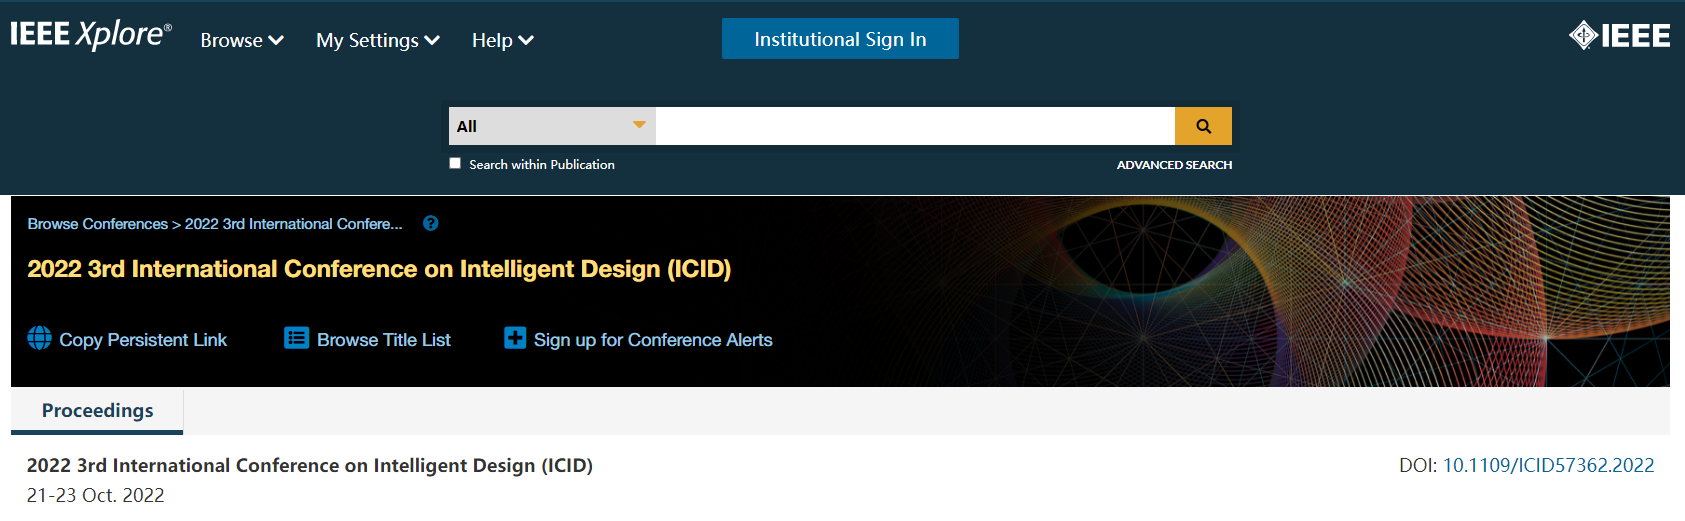Click the IEEE Xplore logo
Screen dimensions: 1685x521
[91, 36]
